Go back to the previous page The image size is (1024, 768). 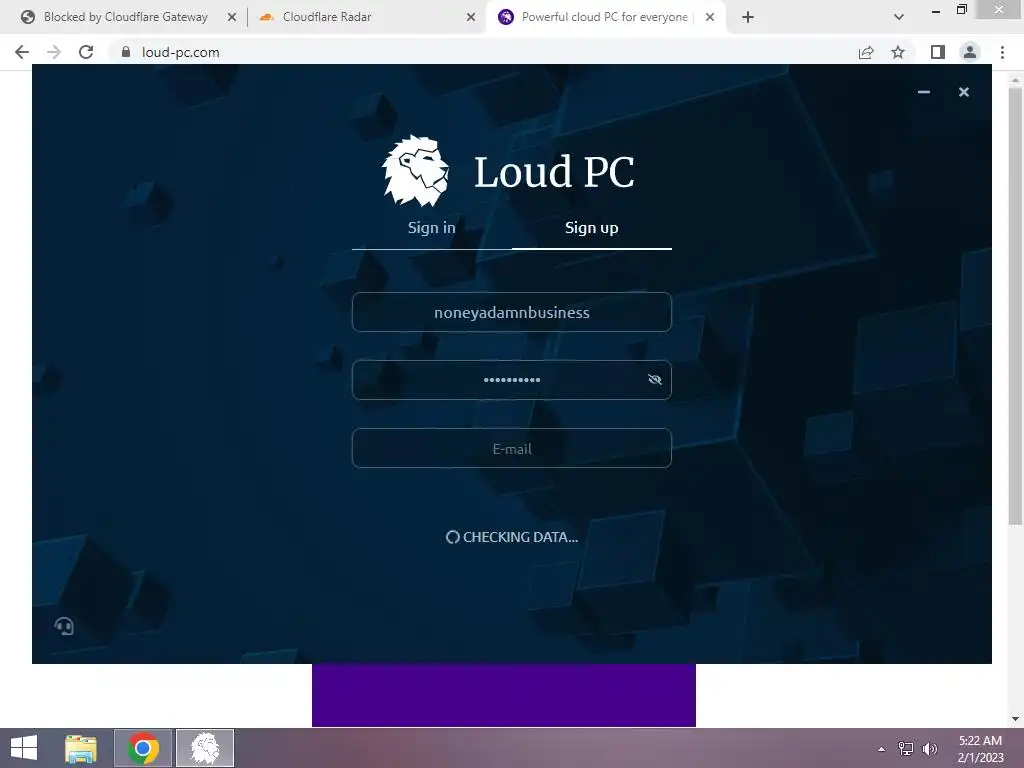[22, 52]
